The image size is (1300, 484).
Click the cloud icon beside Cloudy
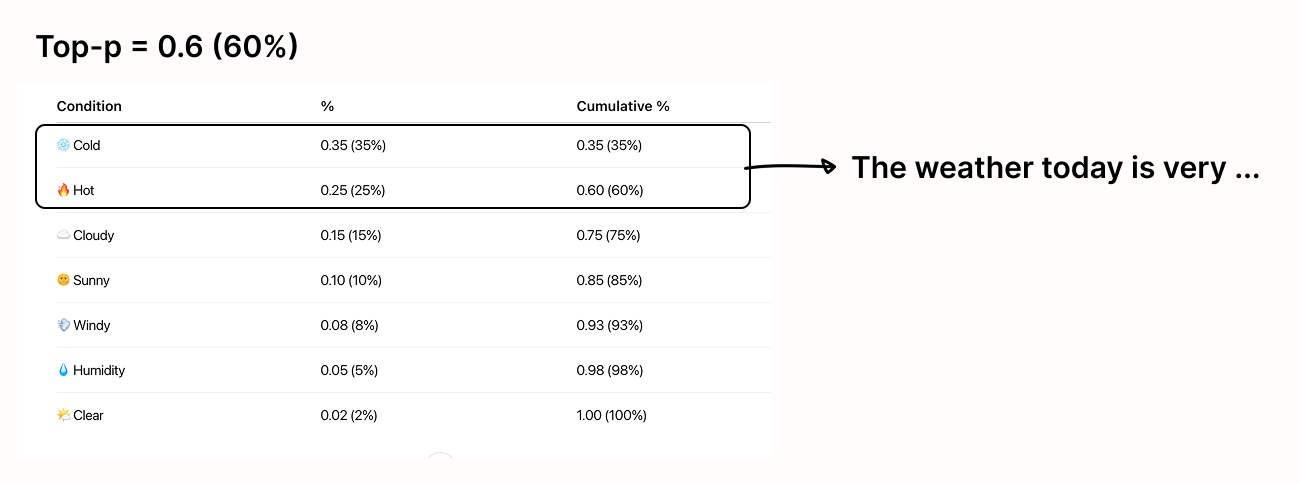[x=64, y=235]
